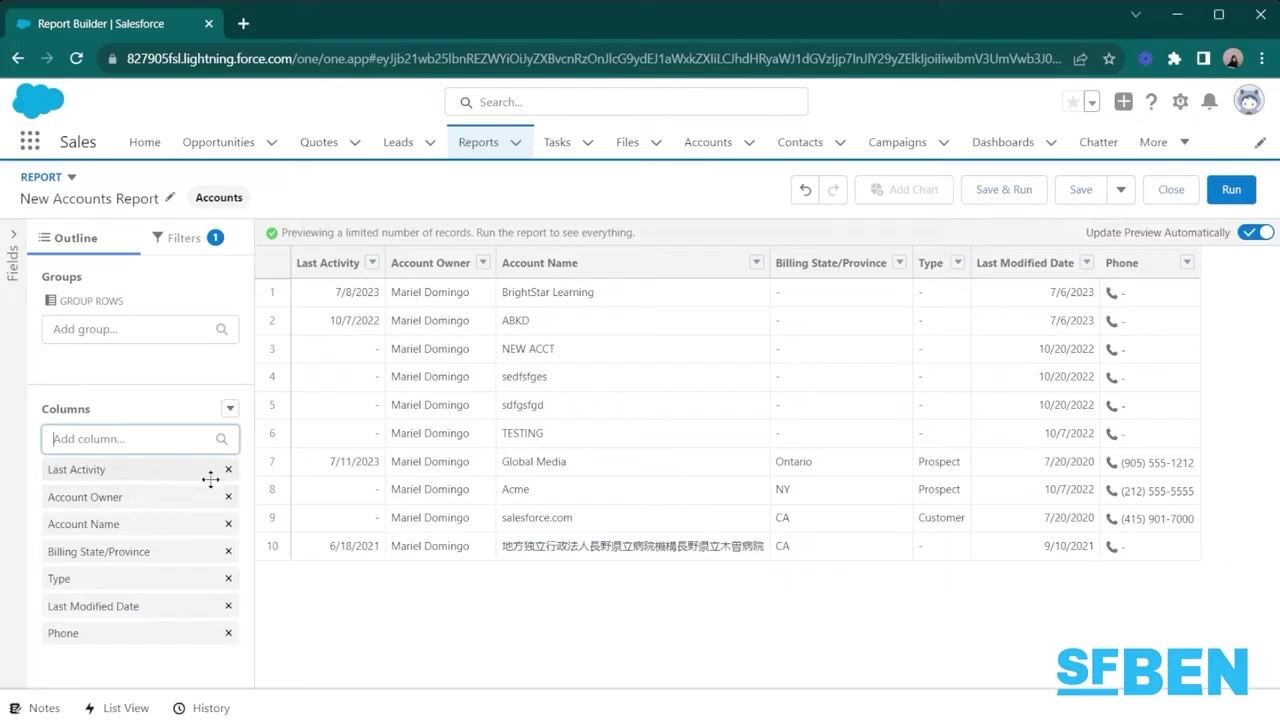This screenshot has width=1280, height=720.
Task: Open the Favorites star icon
Action: pos(1073,102)
